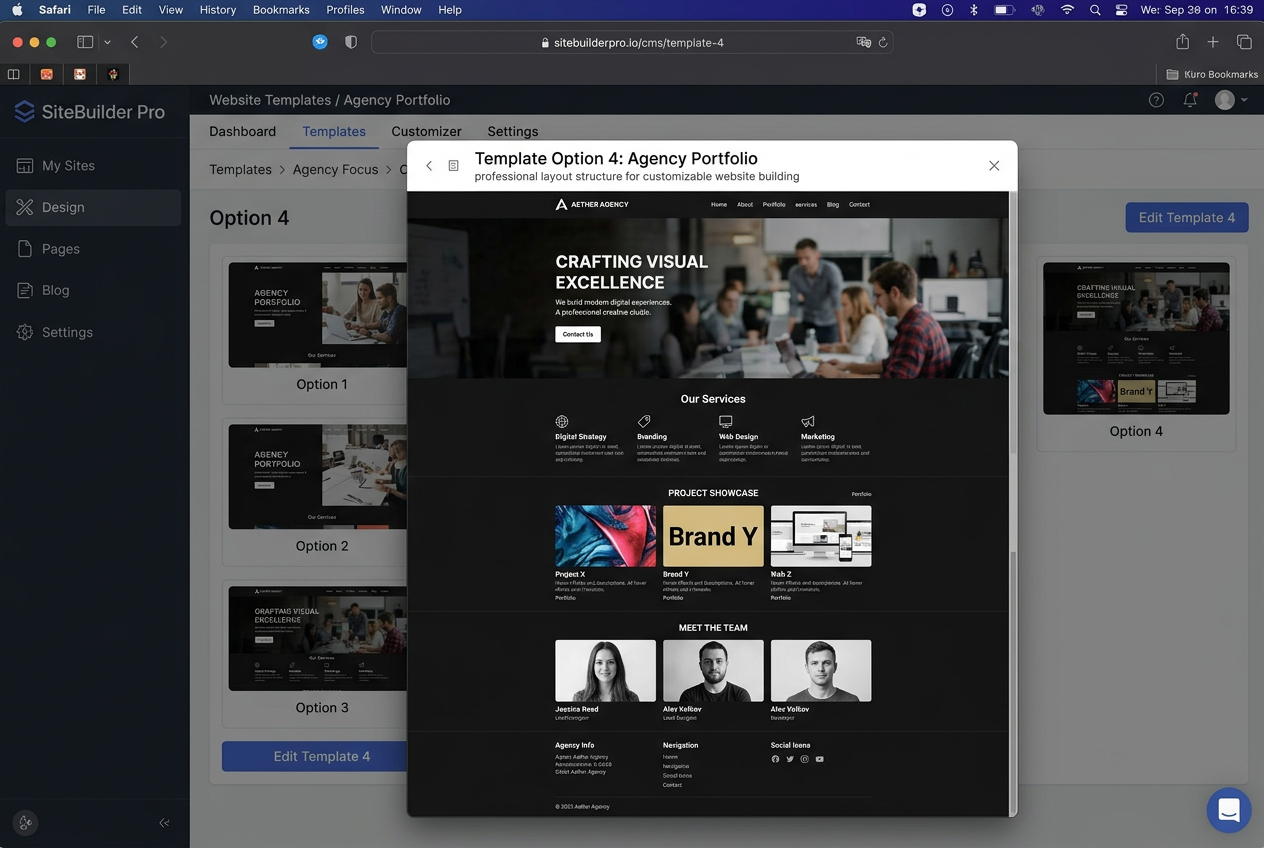
Task: Close the Template Option 4 modal
Action: 994,166
